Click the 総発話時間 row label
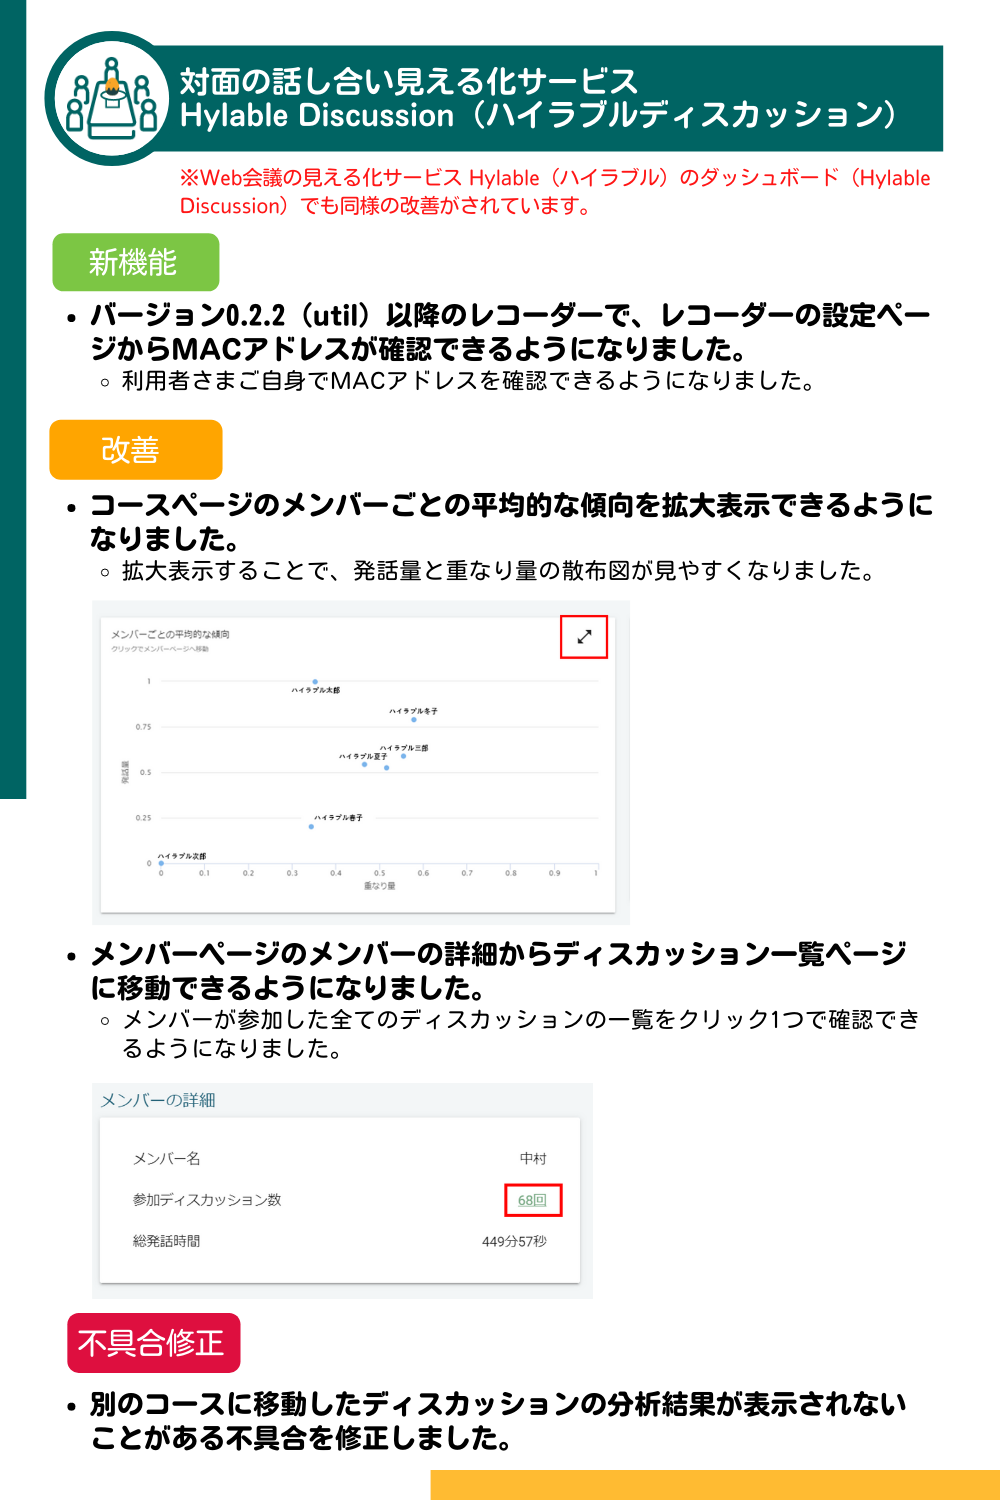The image size is (1000, 1500). pyautogui.click(x=167, y=1241)
